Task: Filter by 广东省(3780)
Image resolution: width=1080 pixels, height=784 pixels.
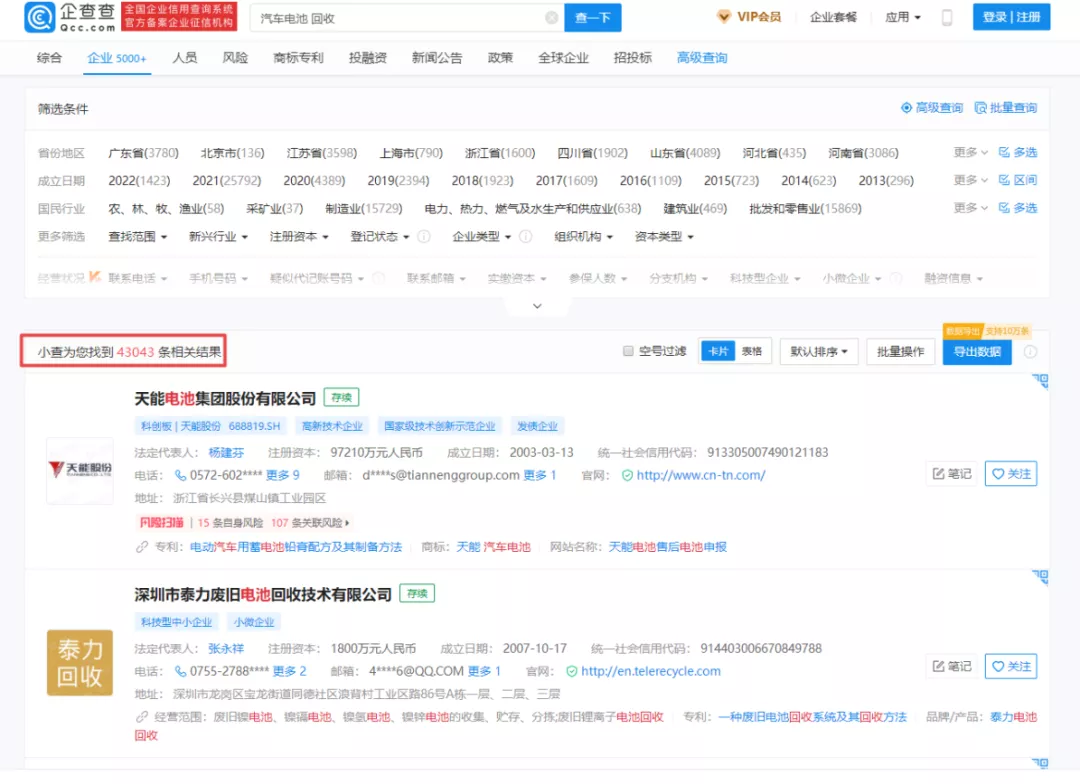Action: coord(143,152)
